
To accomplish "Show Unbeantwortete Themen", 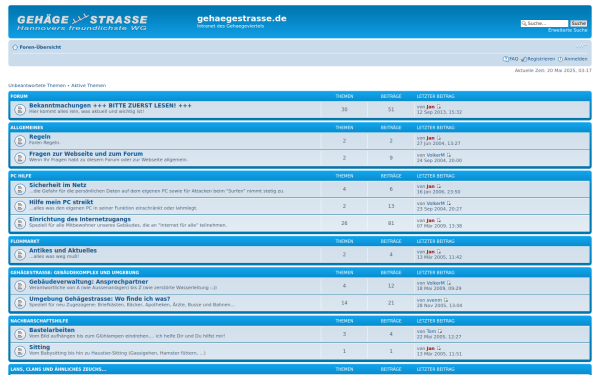I will point(37,85).
